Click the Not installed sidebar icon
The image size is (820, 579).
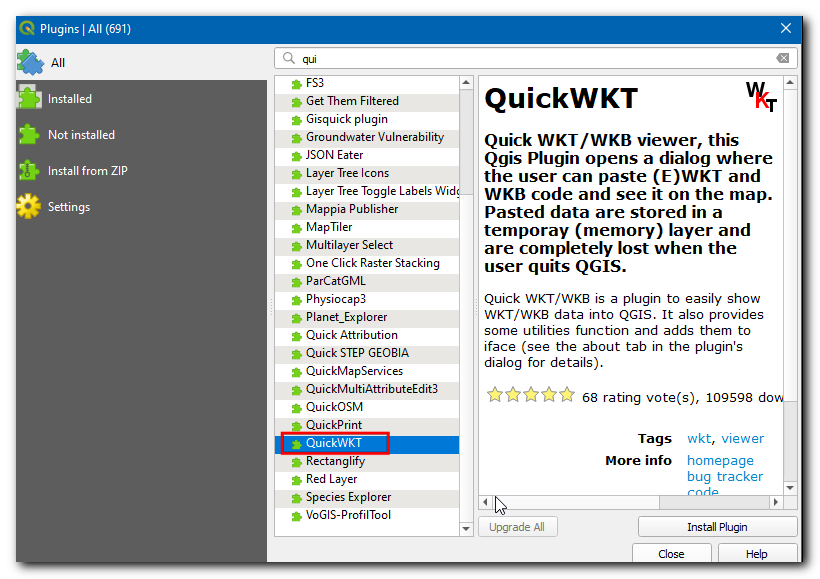[x=28, y=134]
